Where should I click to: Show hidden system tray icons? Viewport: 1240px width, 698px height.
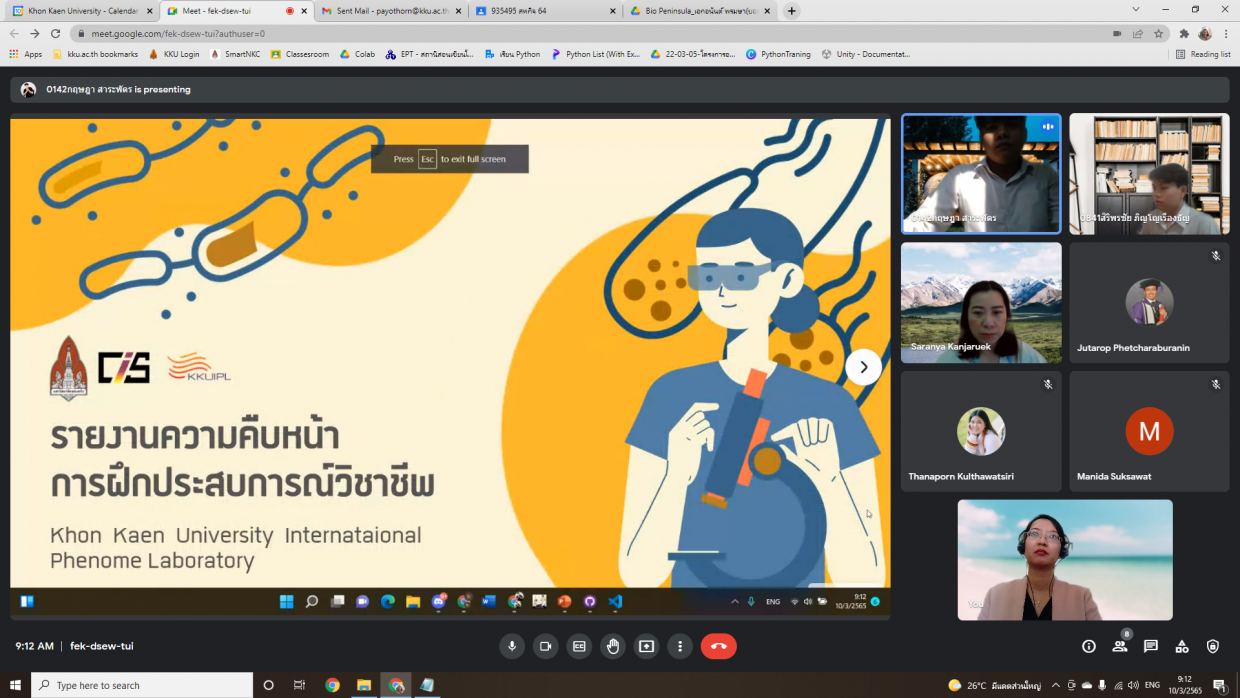1055,685
